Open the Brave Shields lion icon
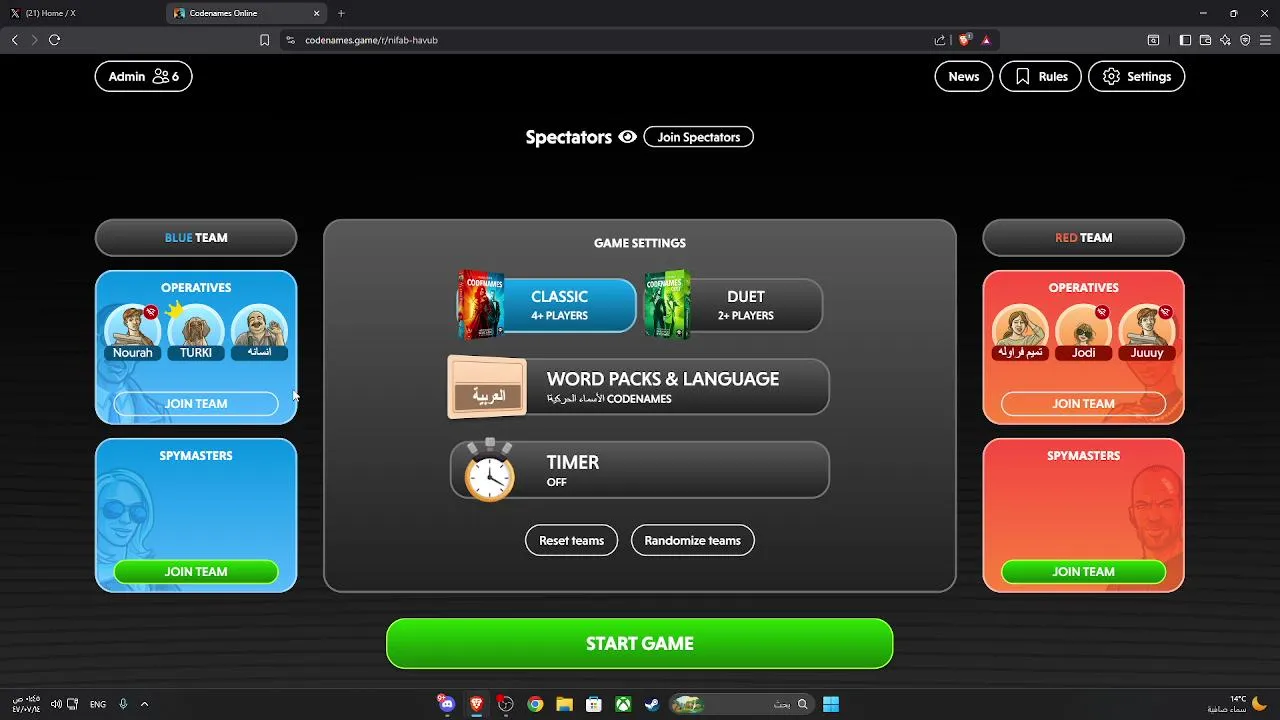The image size is (1280, 720). (x=964, y=40)
